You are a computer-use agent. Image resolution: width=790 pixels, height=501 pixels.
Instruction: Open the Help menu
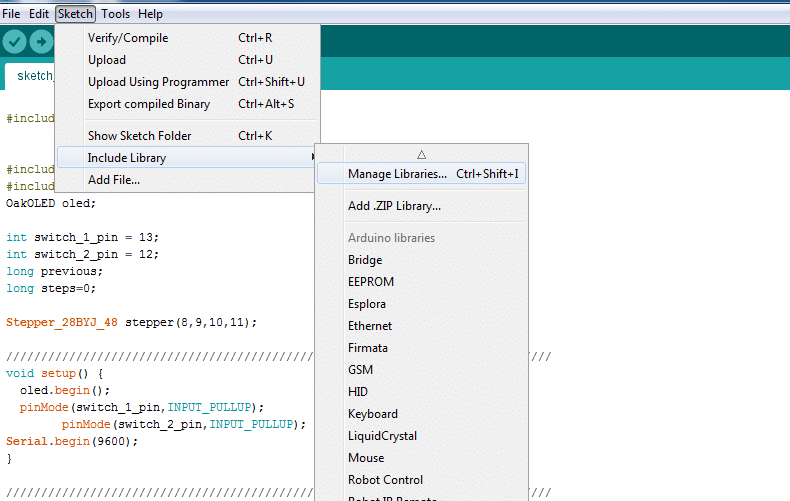tap(150, 14)
